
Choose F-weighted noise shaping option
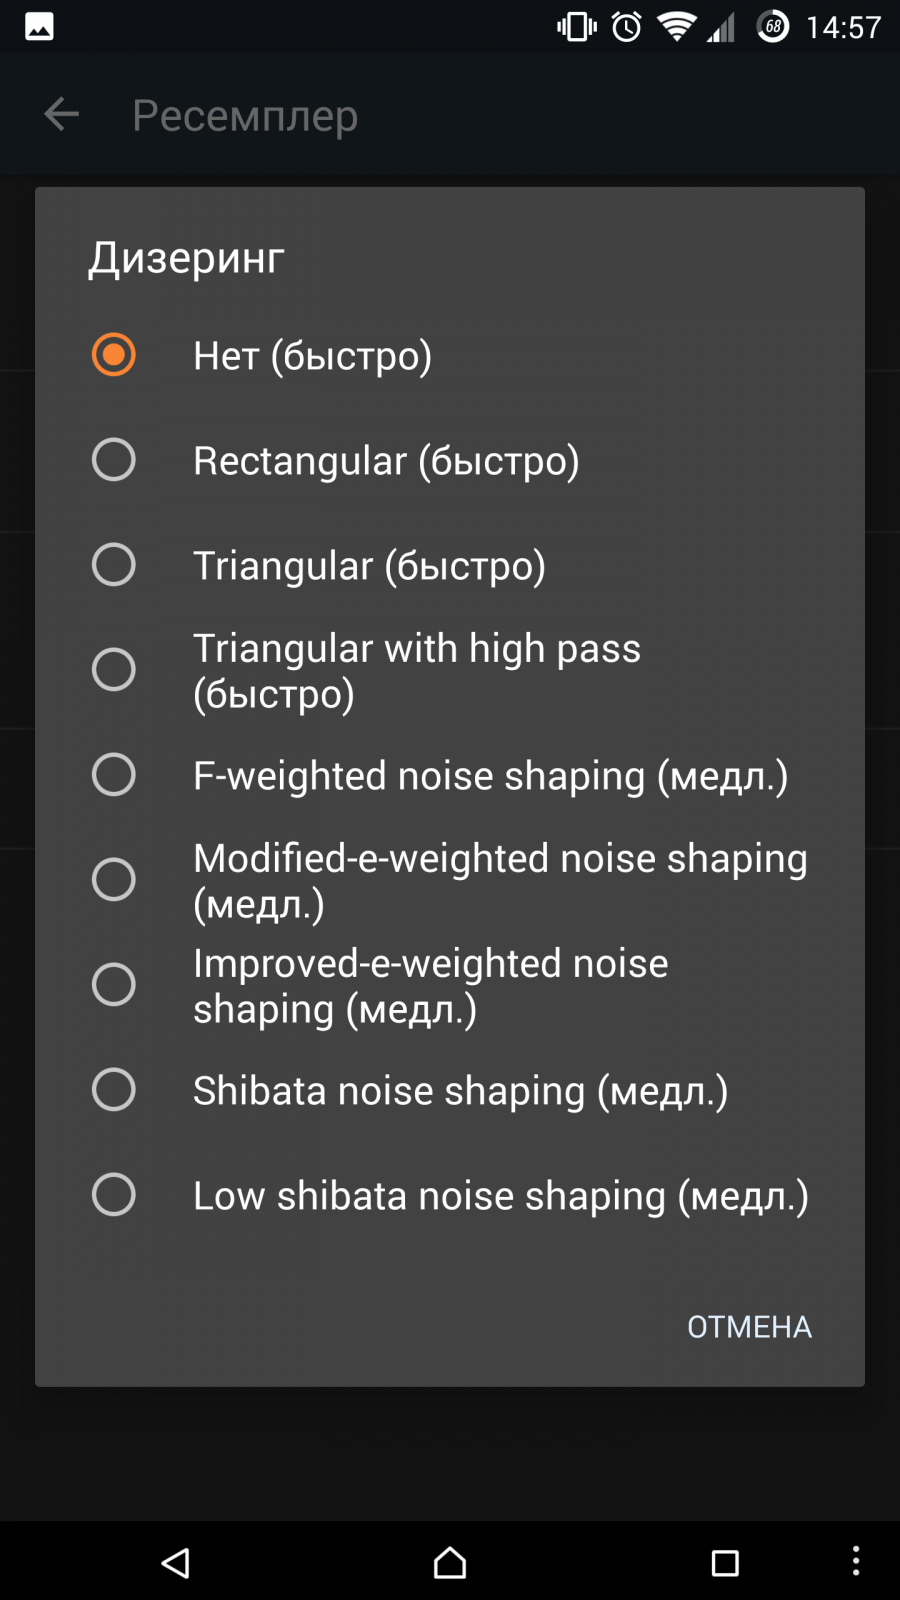pyautogui.click(x=450, y=775)
